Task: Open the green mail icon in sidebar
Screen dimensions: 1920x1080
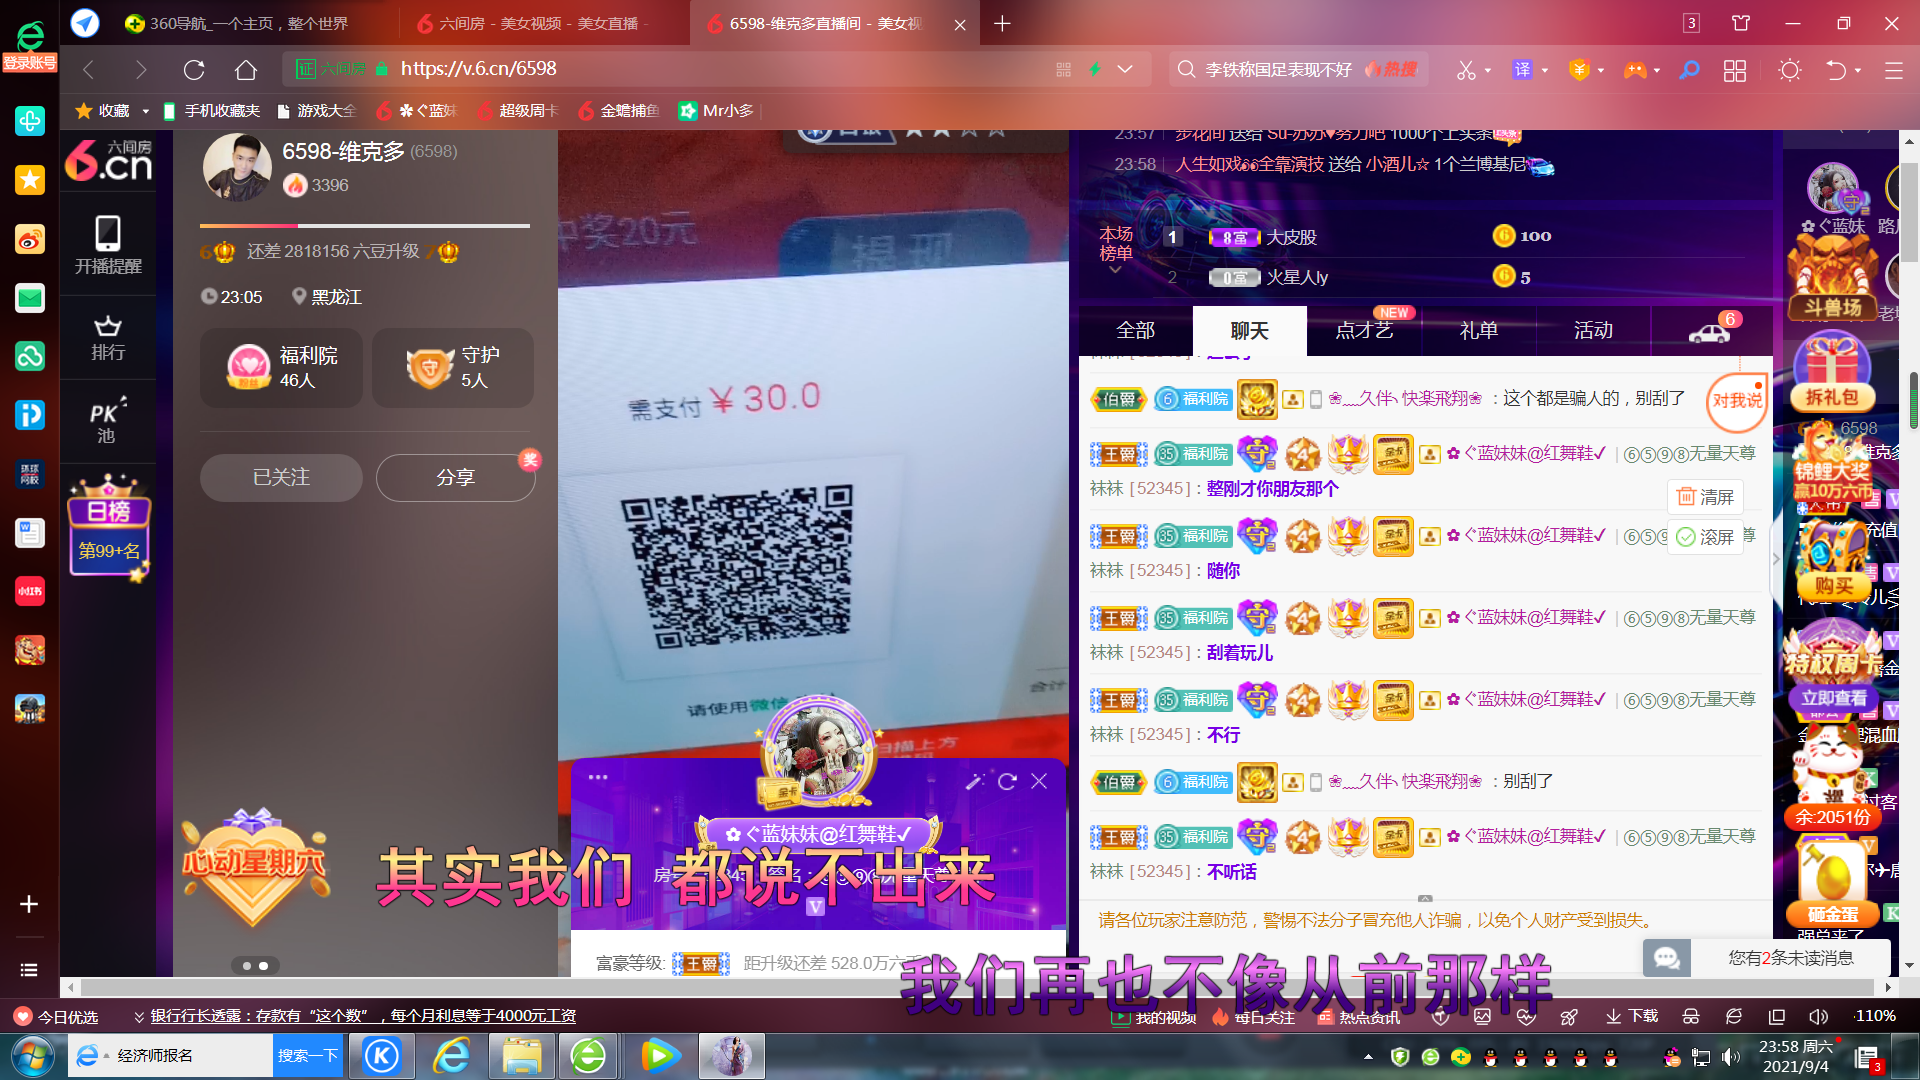Action: [30, 298]
